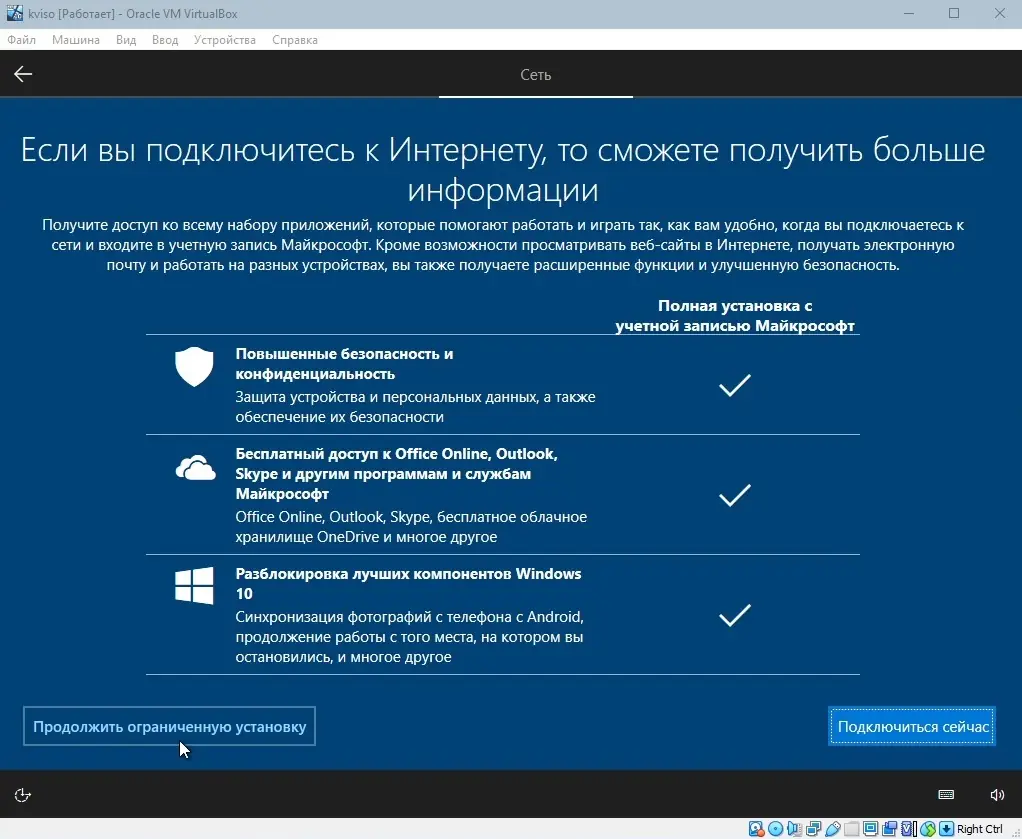Screen dimensions: 1022x839
Task: Click the 'Бесплатный доступ к Office Online' heading
Action: click(396, 473)
